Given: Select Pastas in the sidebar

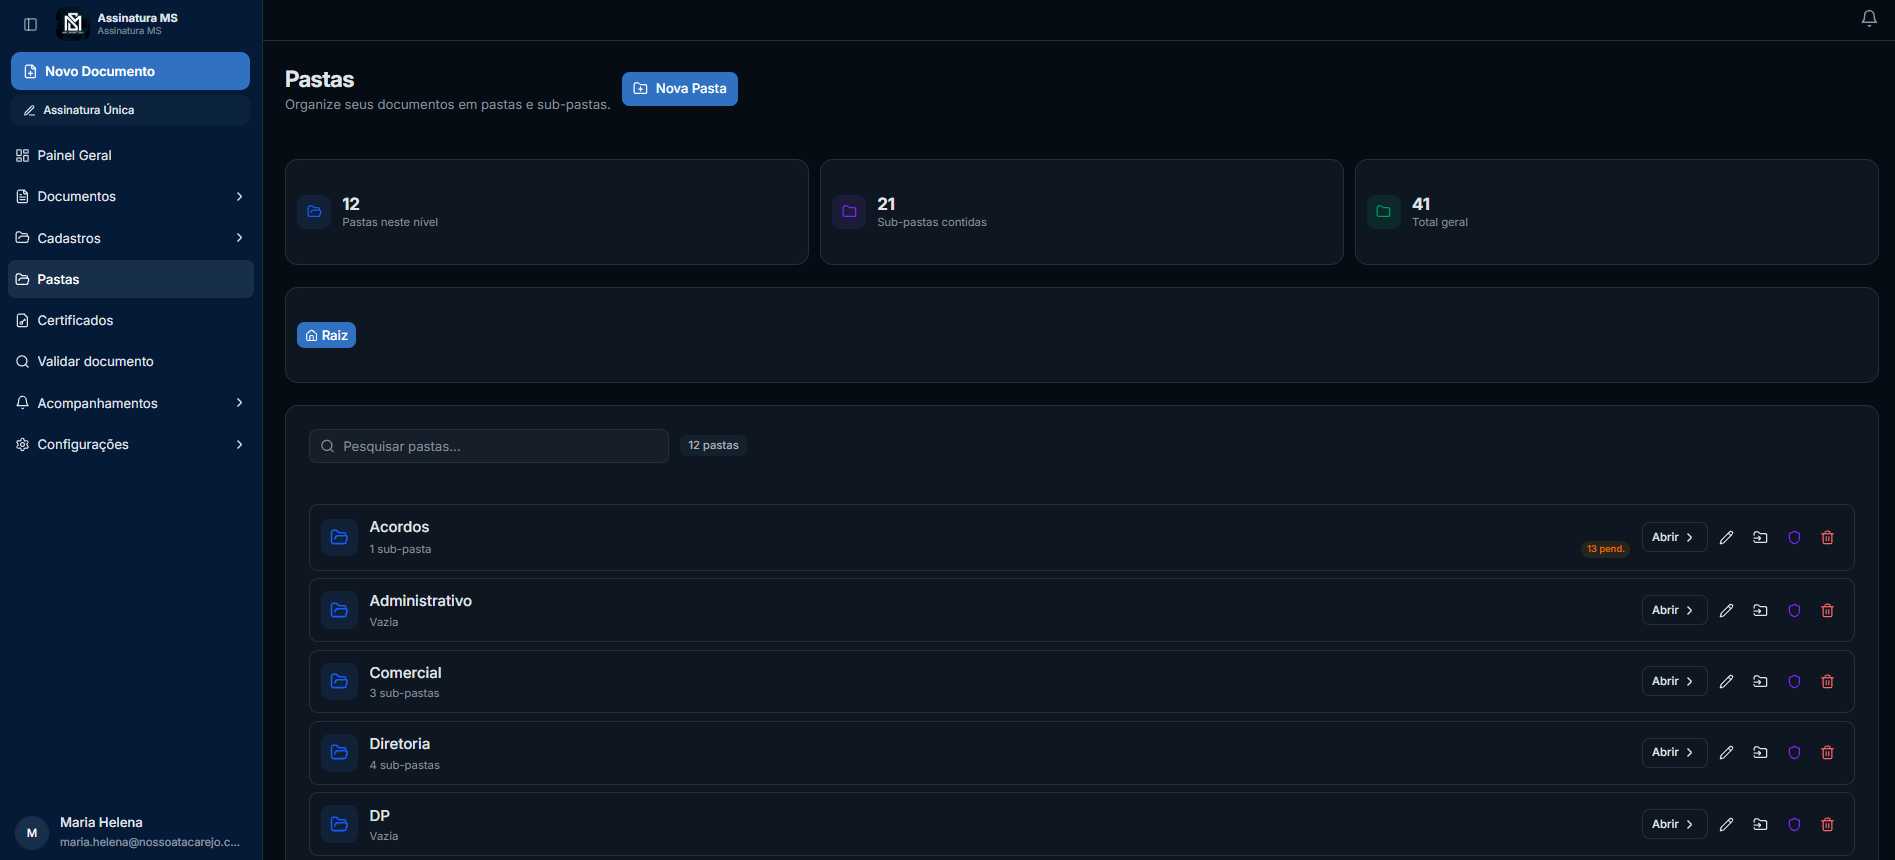Looking at the screenshot, I should (131, 279).
